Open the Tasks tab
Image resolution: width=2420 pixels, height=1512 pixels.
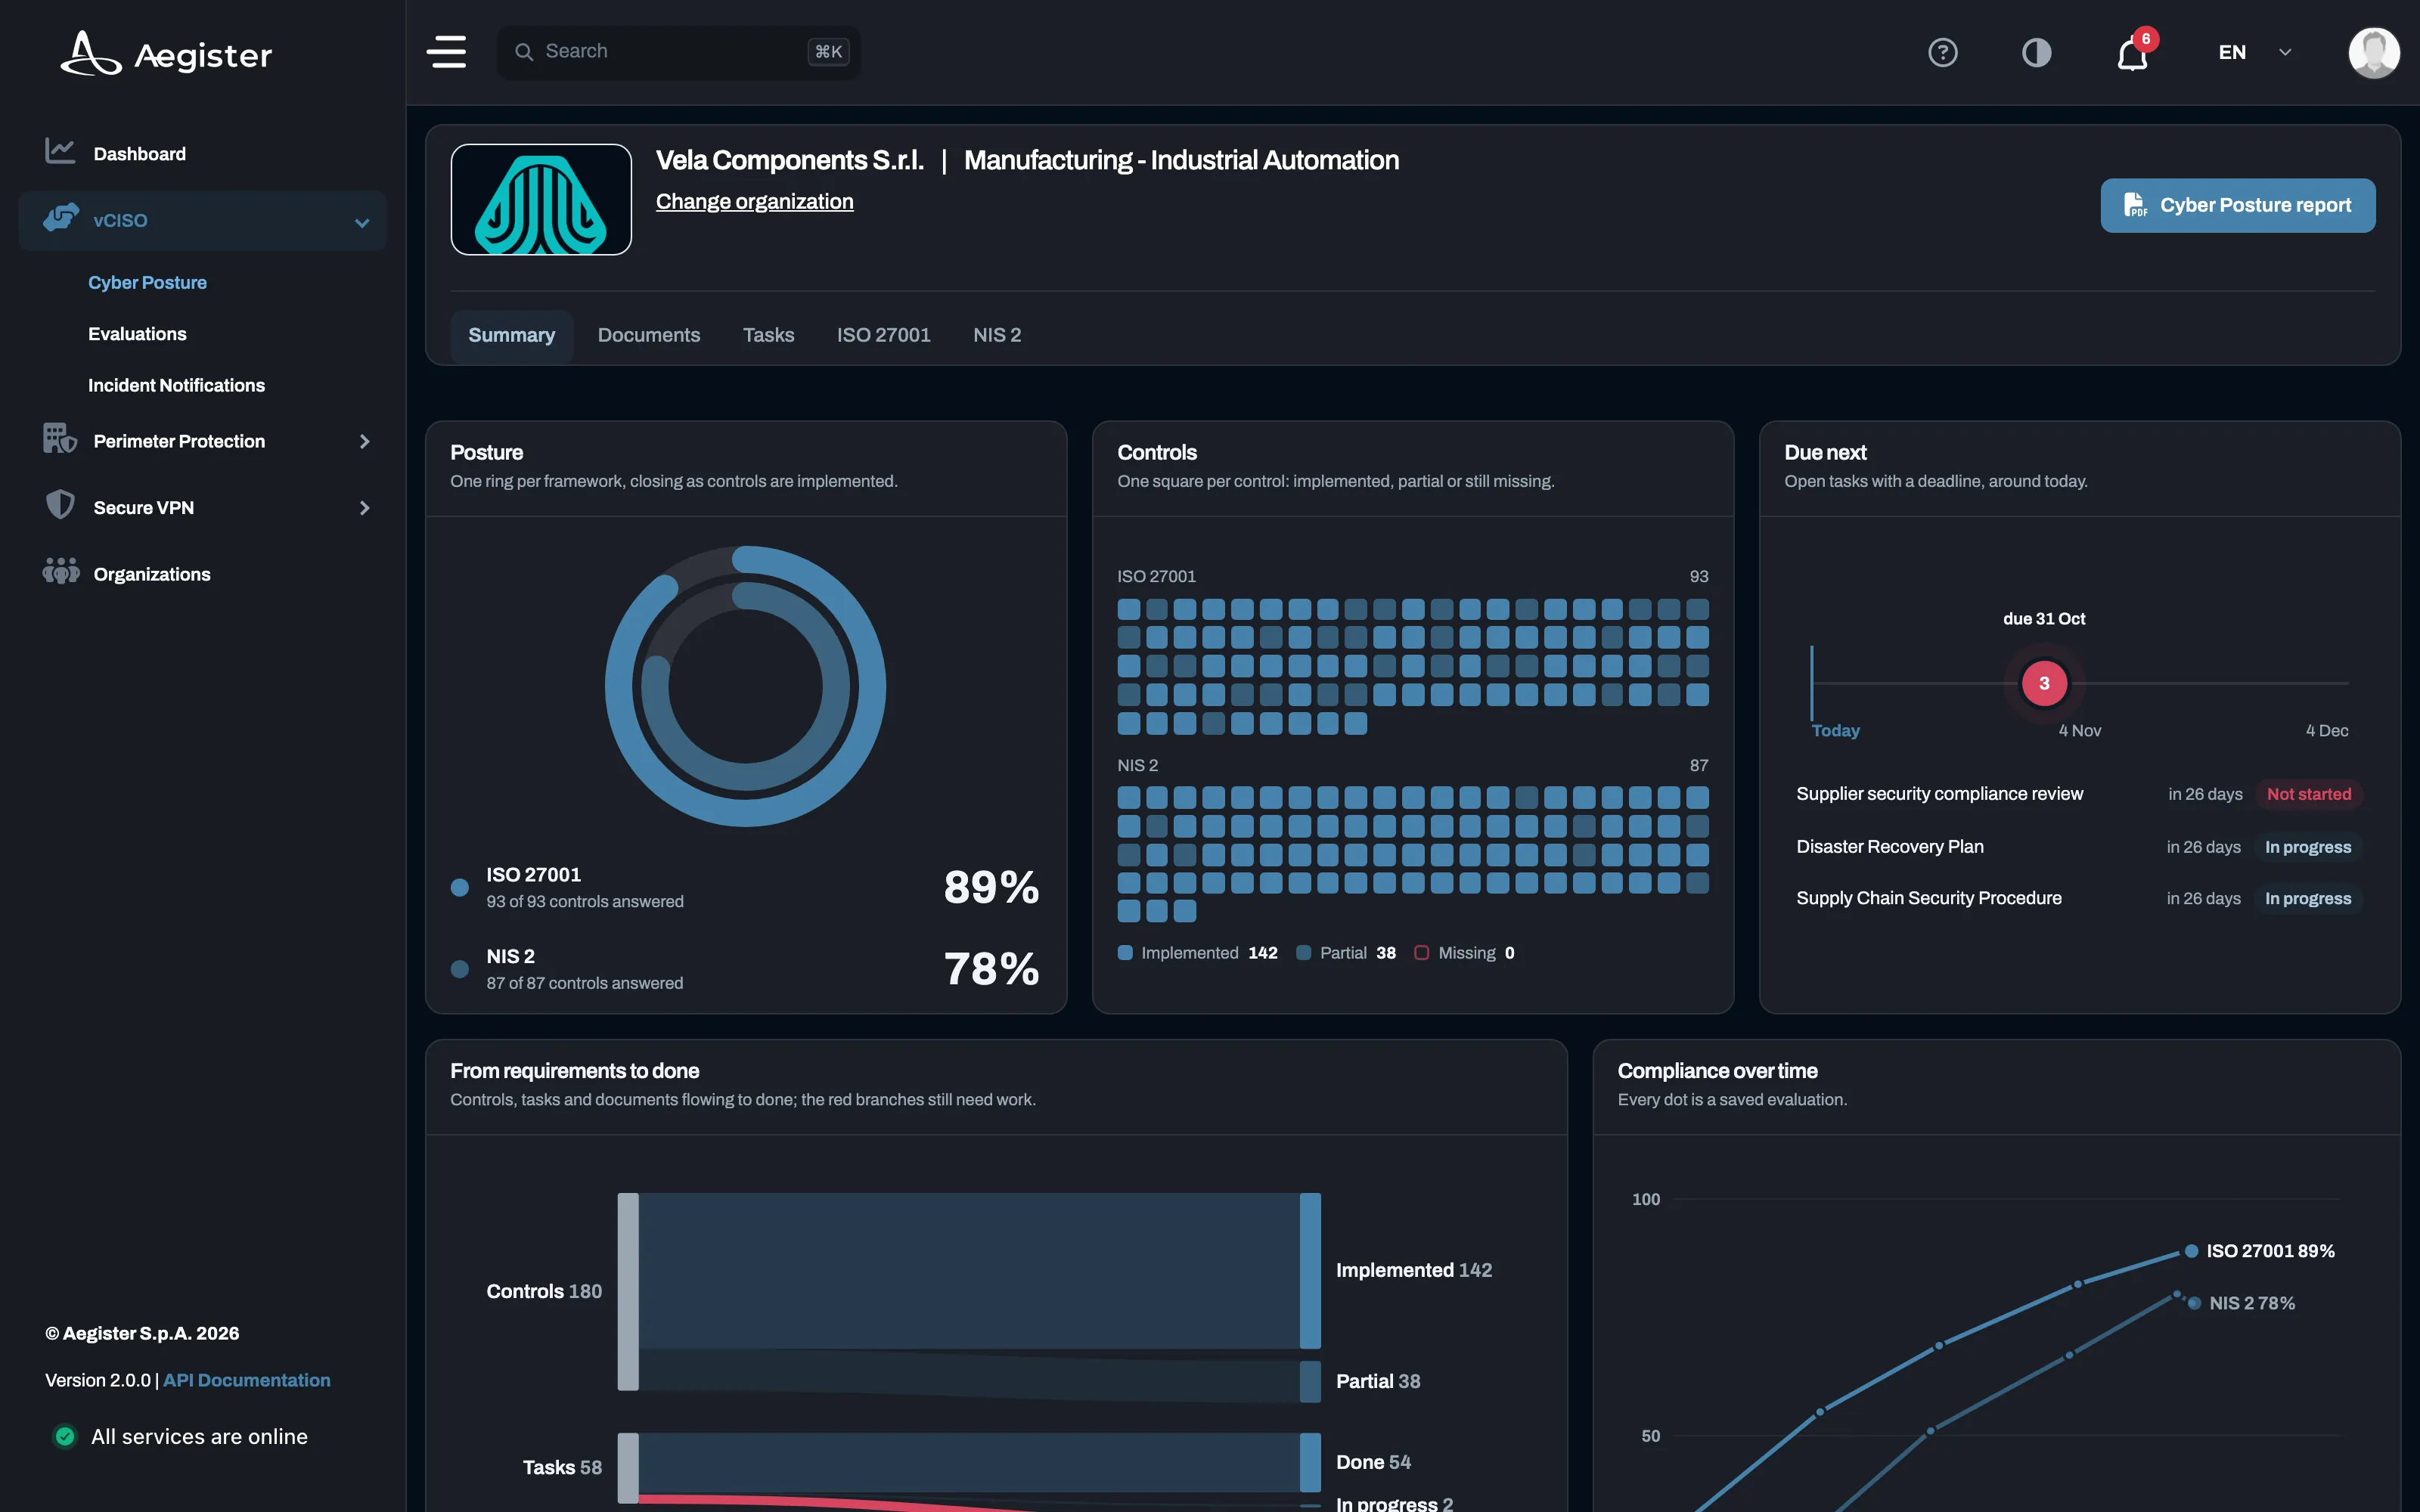[x=768, y=335]
